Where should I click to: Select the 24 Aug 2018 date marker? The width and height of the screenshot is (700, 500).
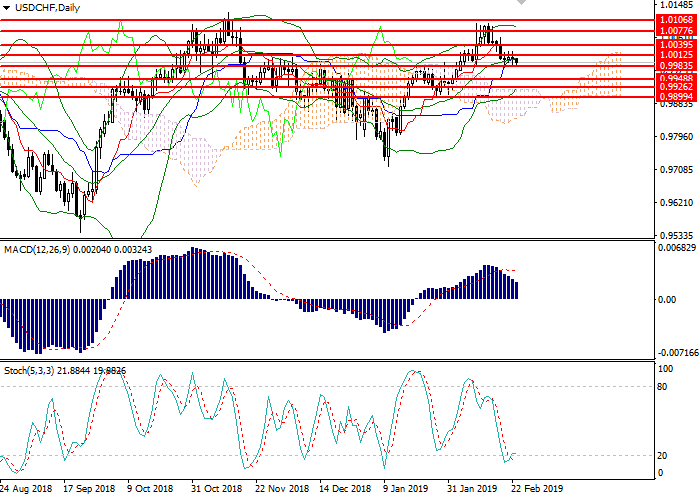coord(26,489)
